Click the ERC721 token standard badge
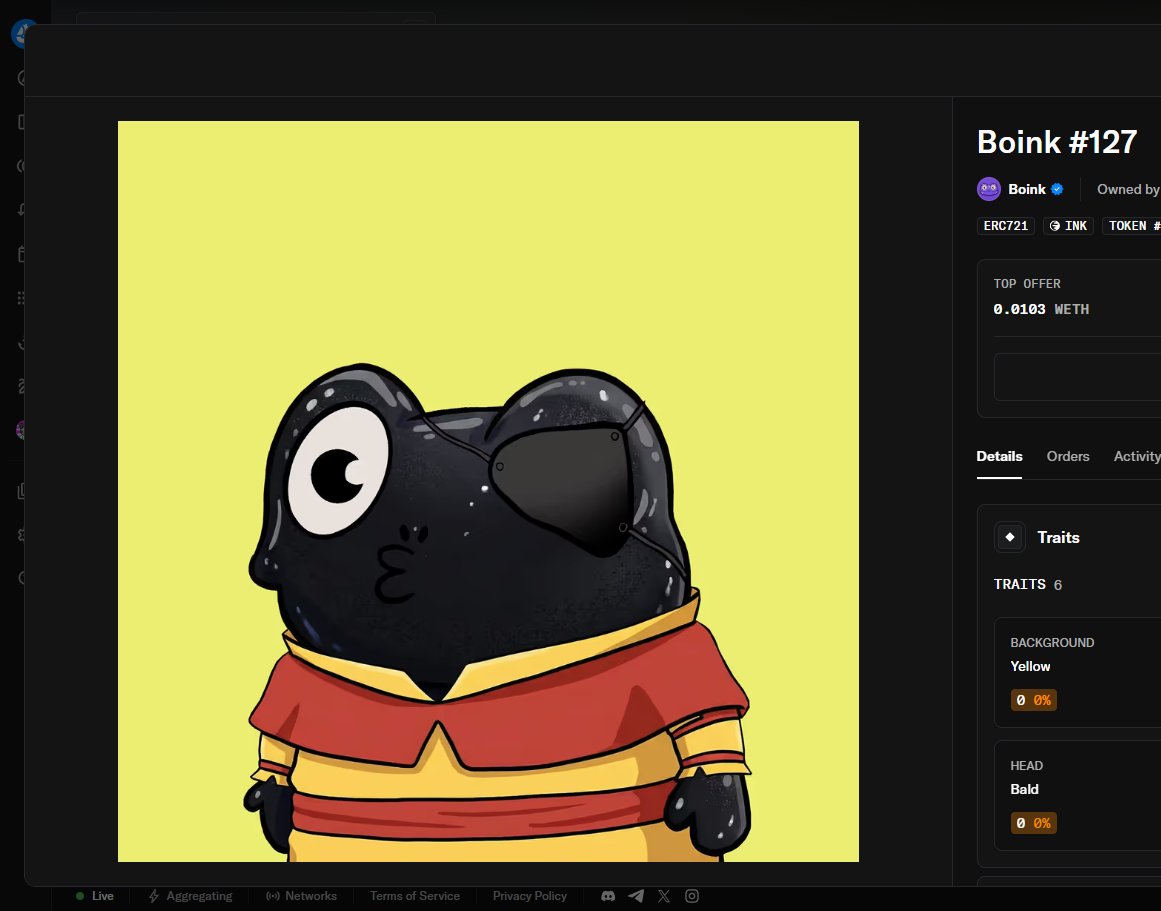This screenshot has width=1161, height=911. pos(1006,226)
